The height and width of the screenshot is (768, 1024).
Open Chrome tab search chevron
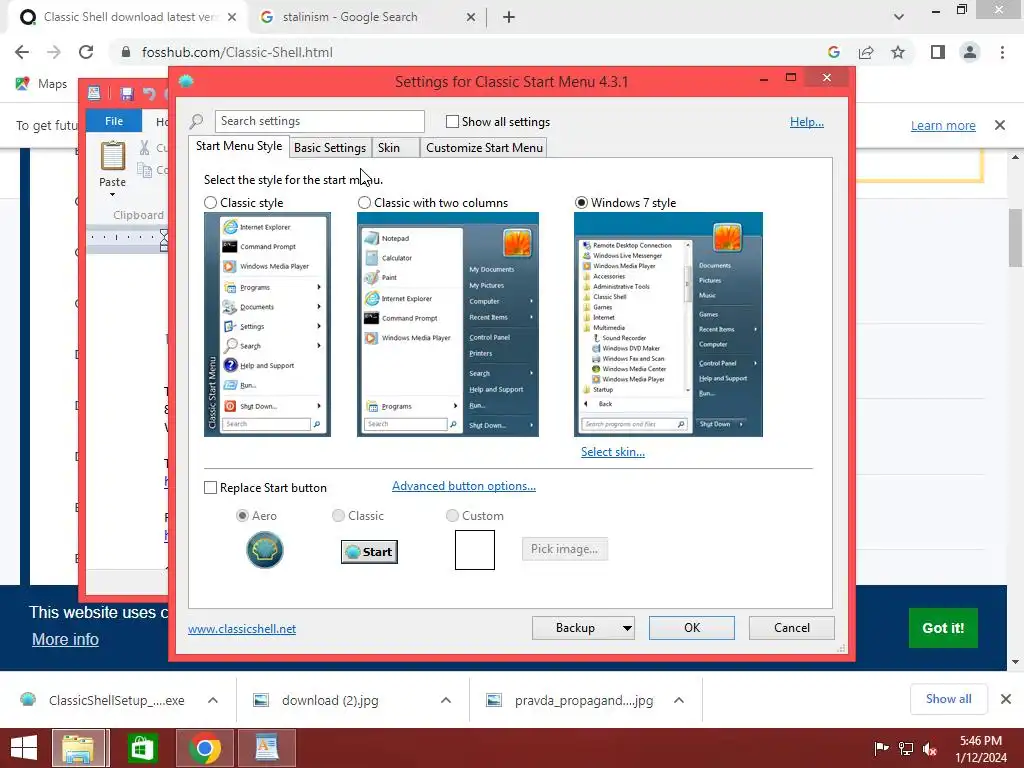point(899,17)
